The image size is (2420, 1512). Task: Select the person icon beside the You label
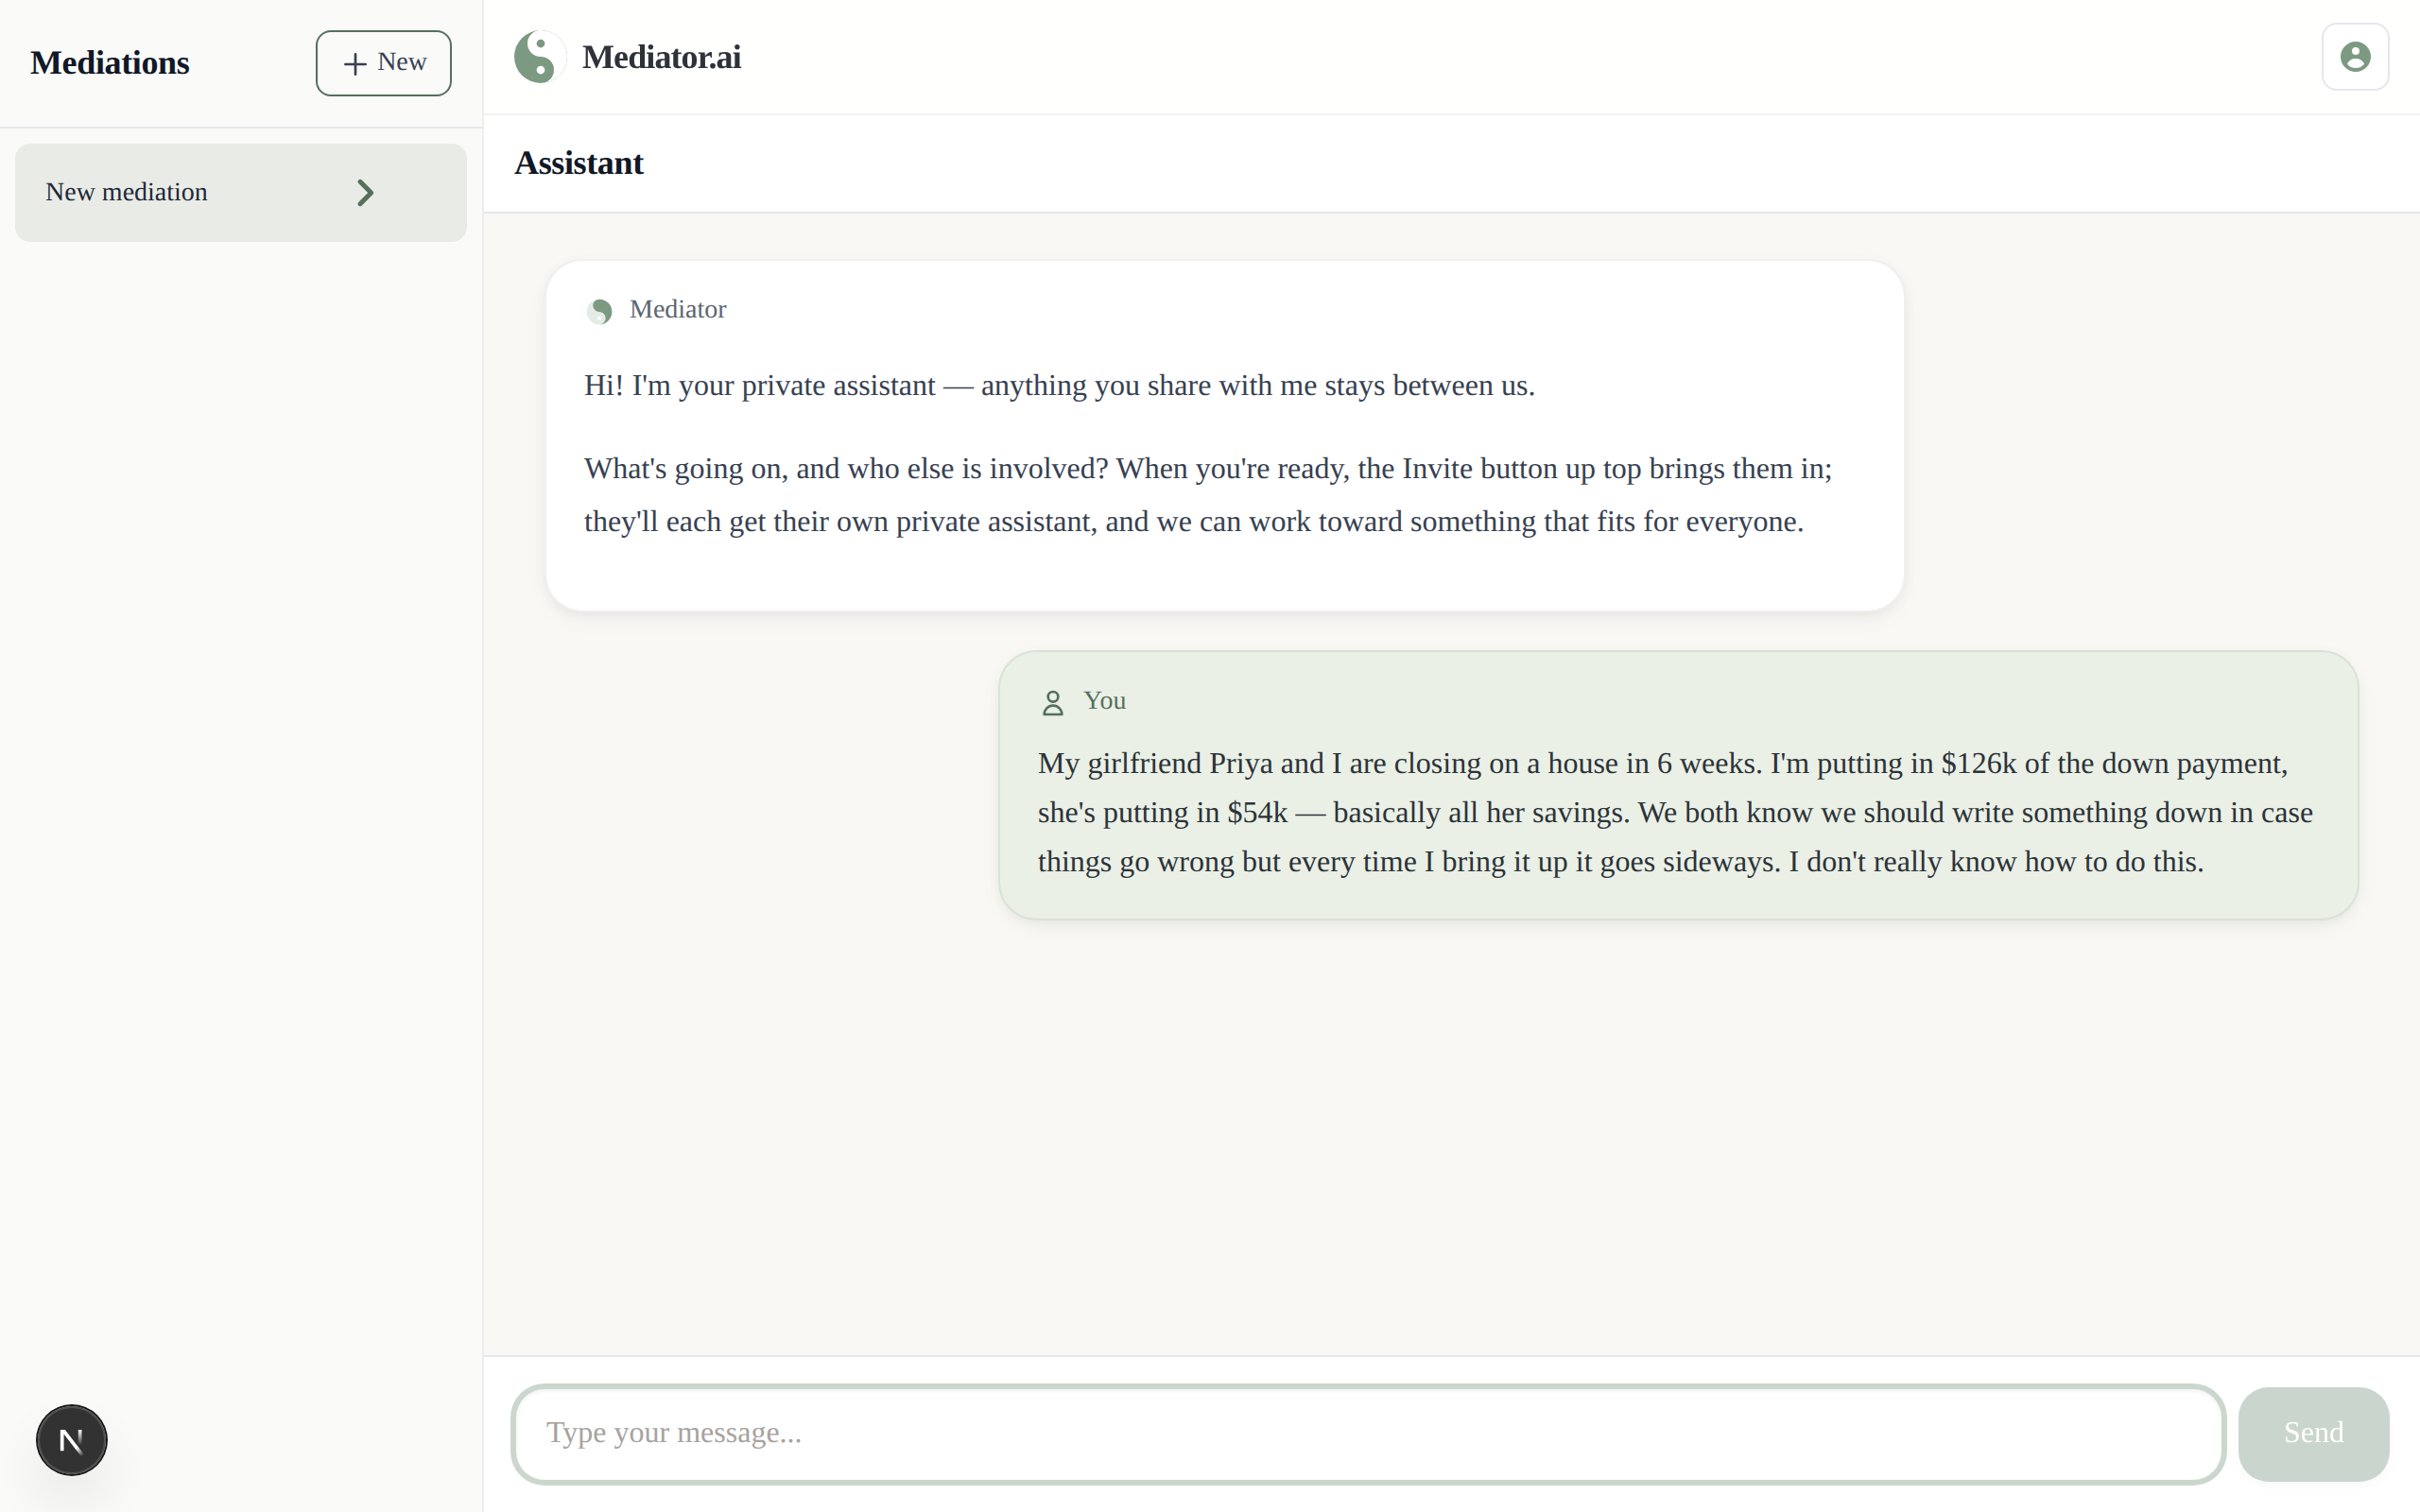[1051, 702]
